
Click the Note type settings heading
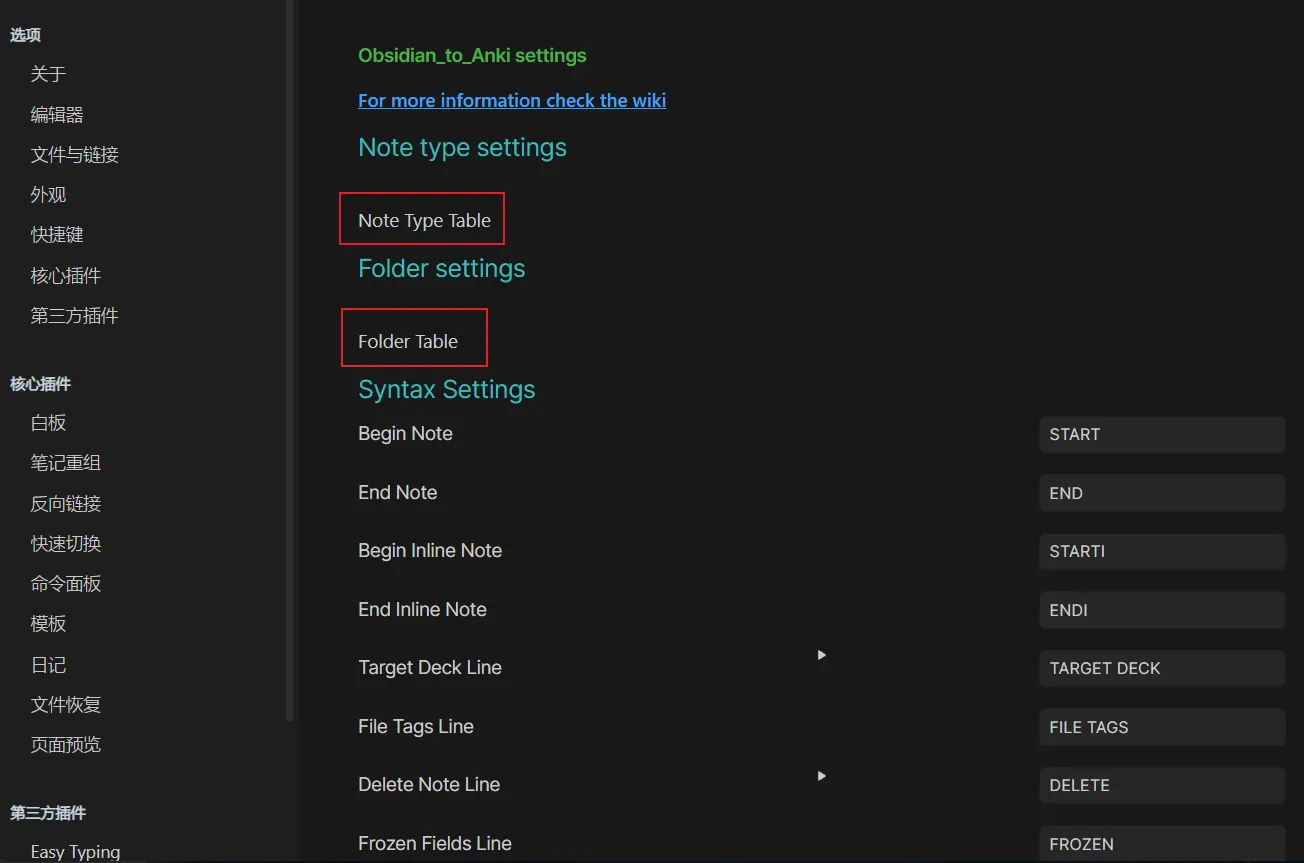[462, 147]
